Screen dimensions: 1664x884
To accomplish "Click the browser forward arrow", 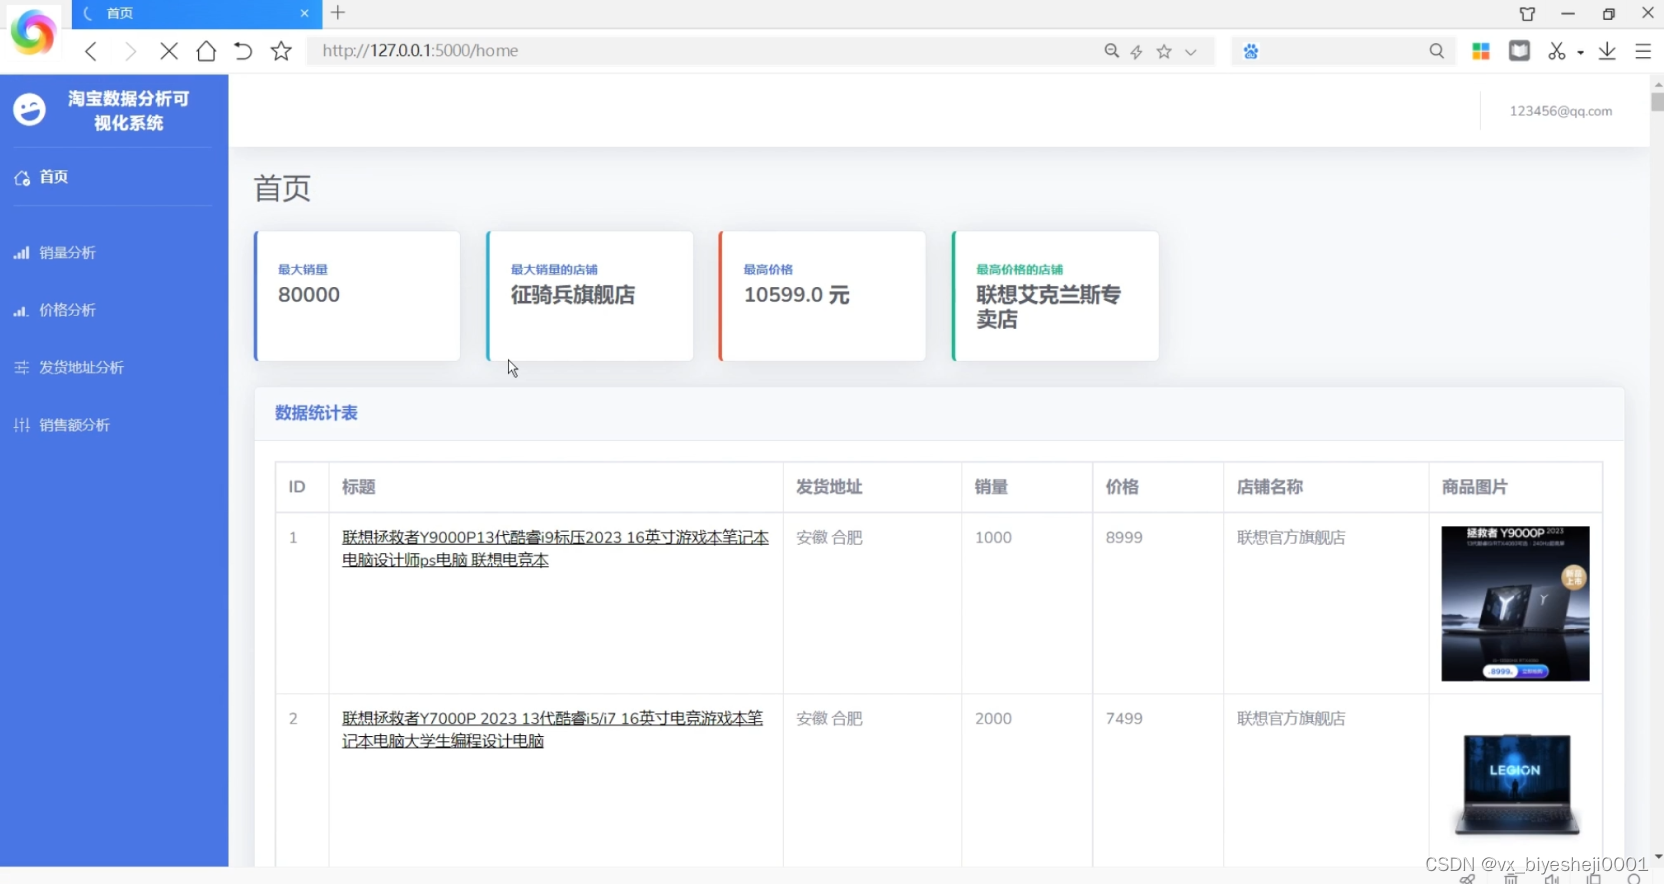I will click(130, 51).
